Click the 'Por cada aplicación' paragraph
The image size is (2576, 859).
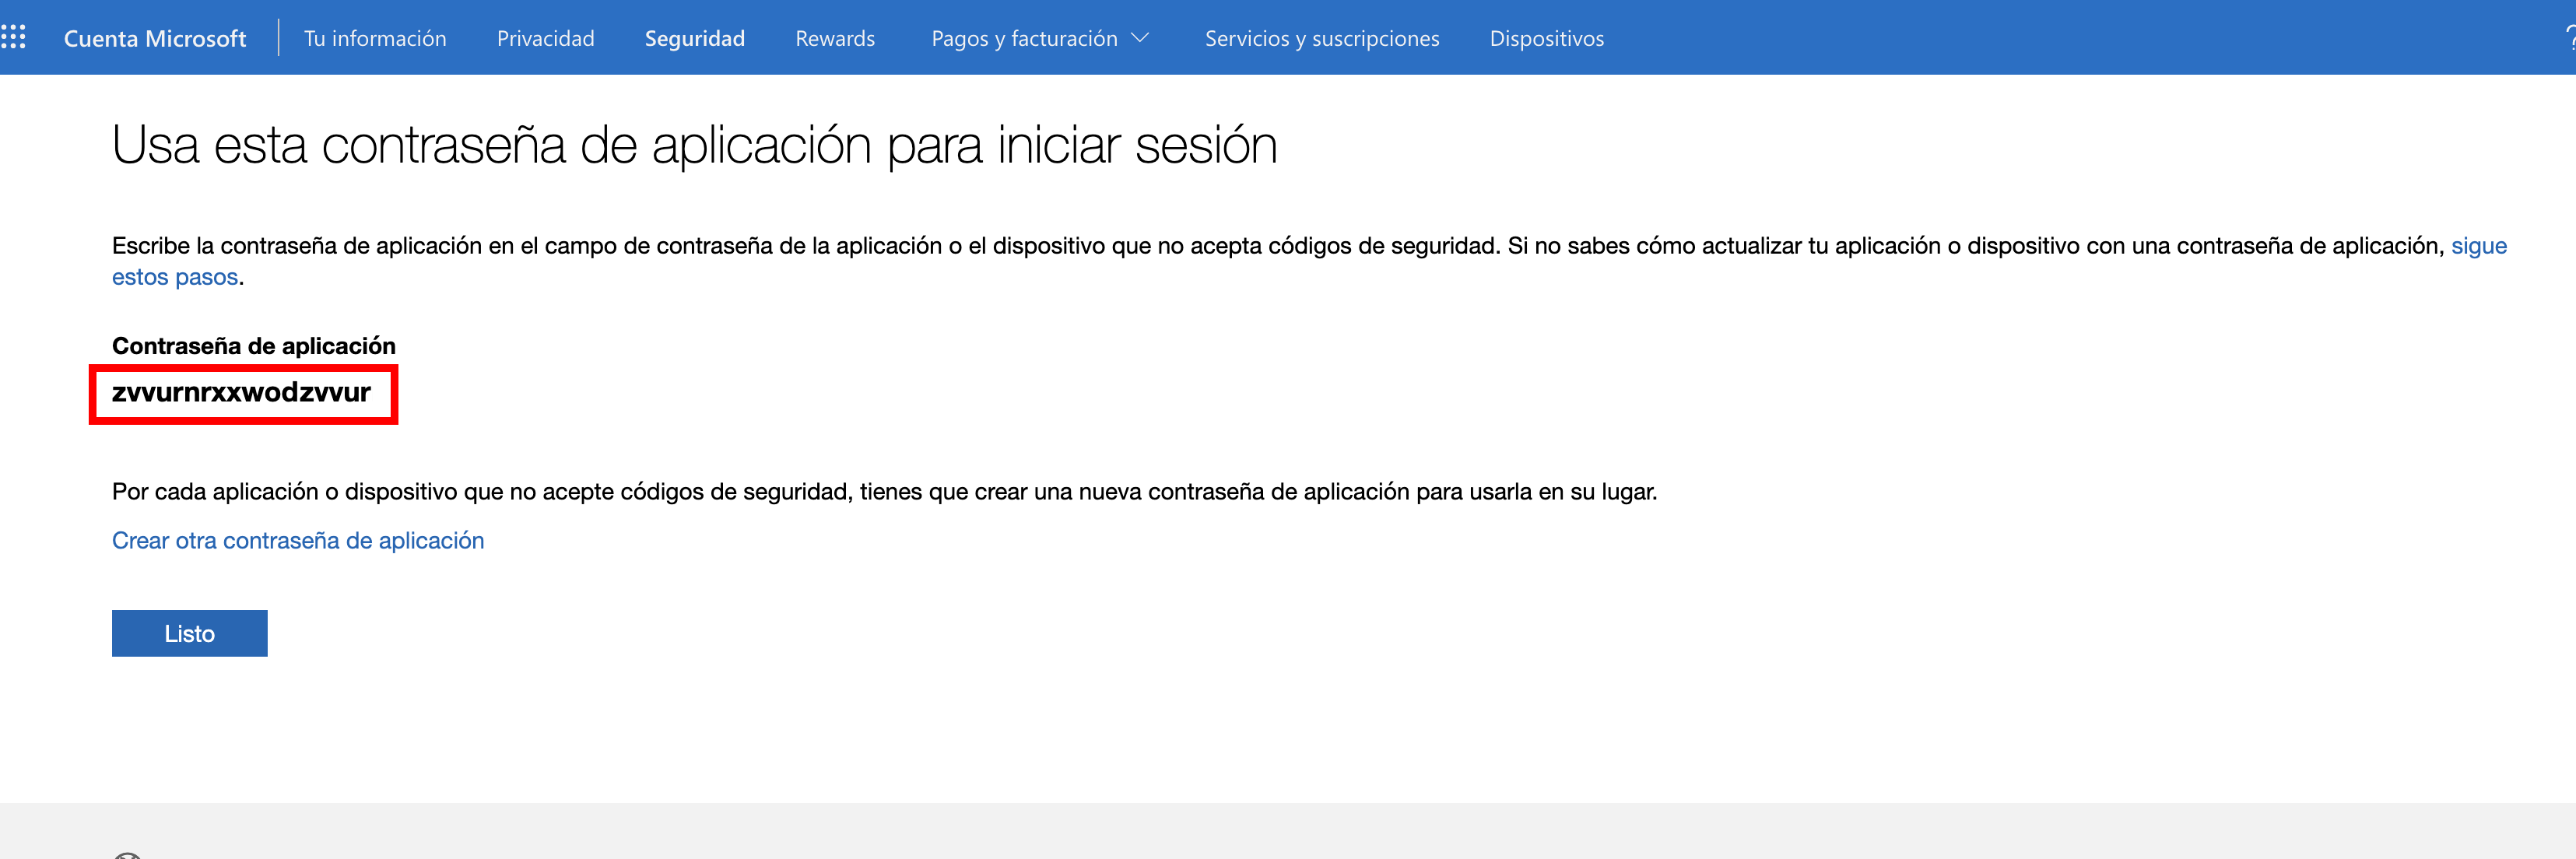click(x=884, y=492)
